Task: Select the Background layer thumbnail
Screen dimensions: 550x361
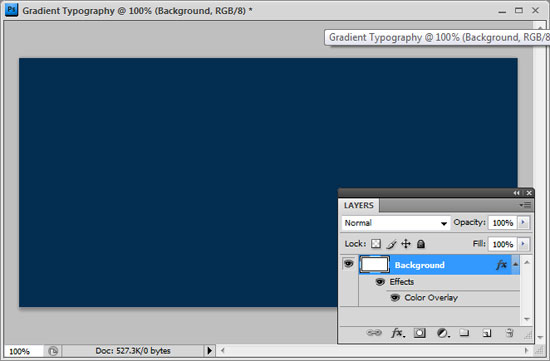Action: 374,265
